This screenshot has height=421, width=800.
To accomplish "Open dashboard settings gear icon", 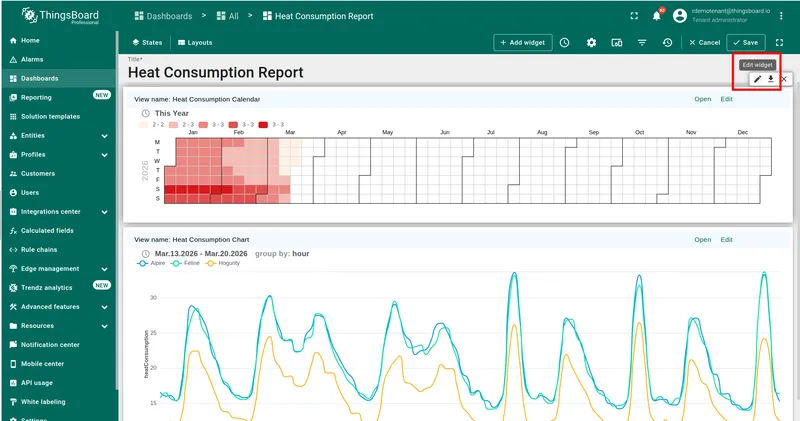I will pyautogui.click(x=591, y=43).
